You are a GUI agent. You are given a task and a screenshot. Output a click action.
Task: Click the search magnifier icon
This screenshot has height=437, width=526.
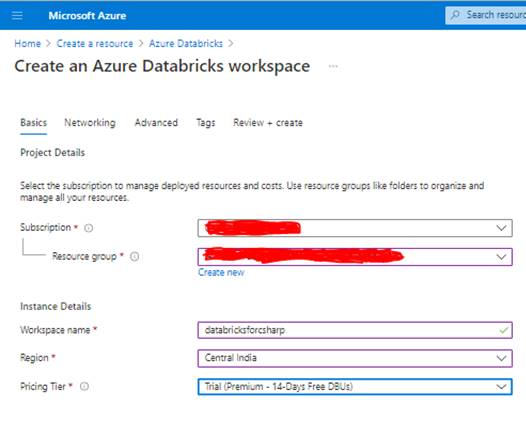pyautogui.click(x=455, y=15)
